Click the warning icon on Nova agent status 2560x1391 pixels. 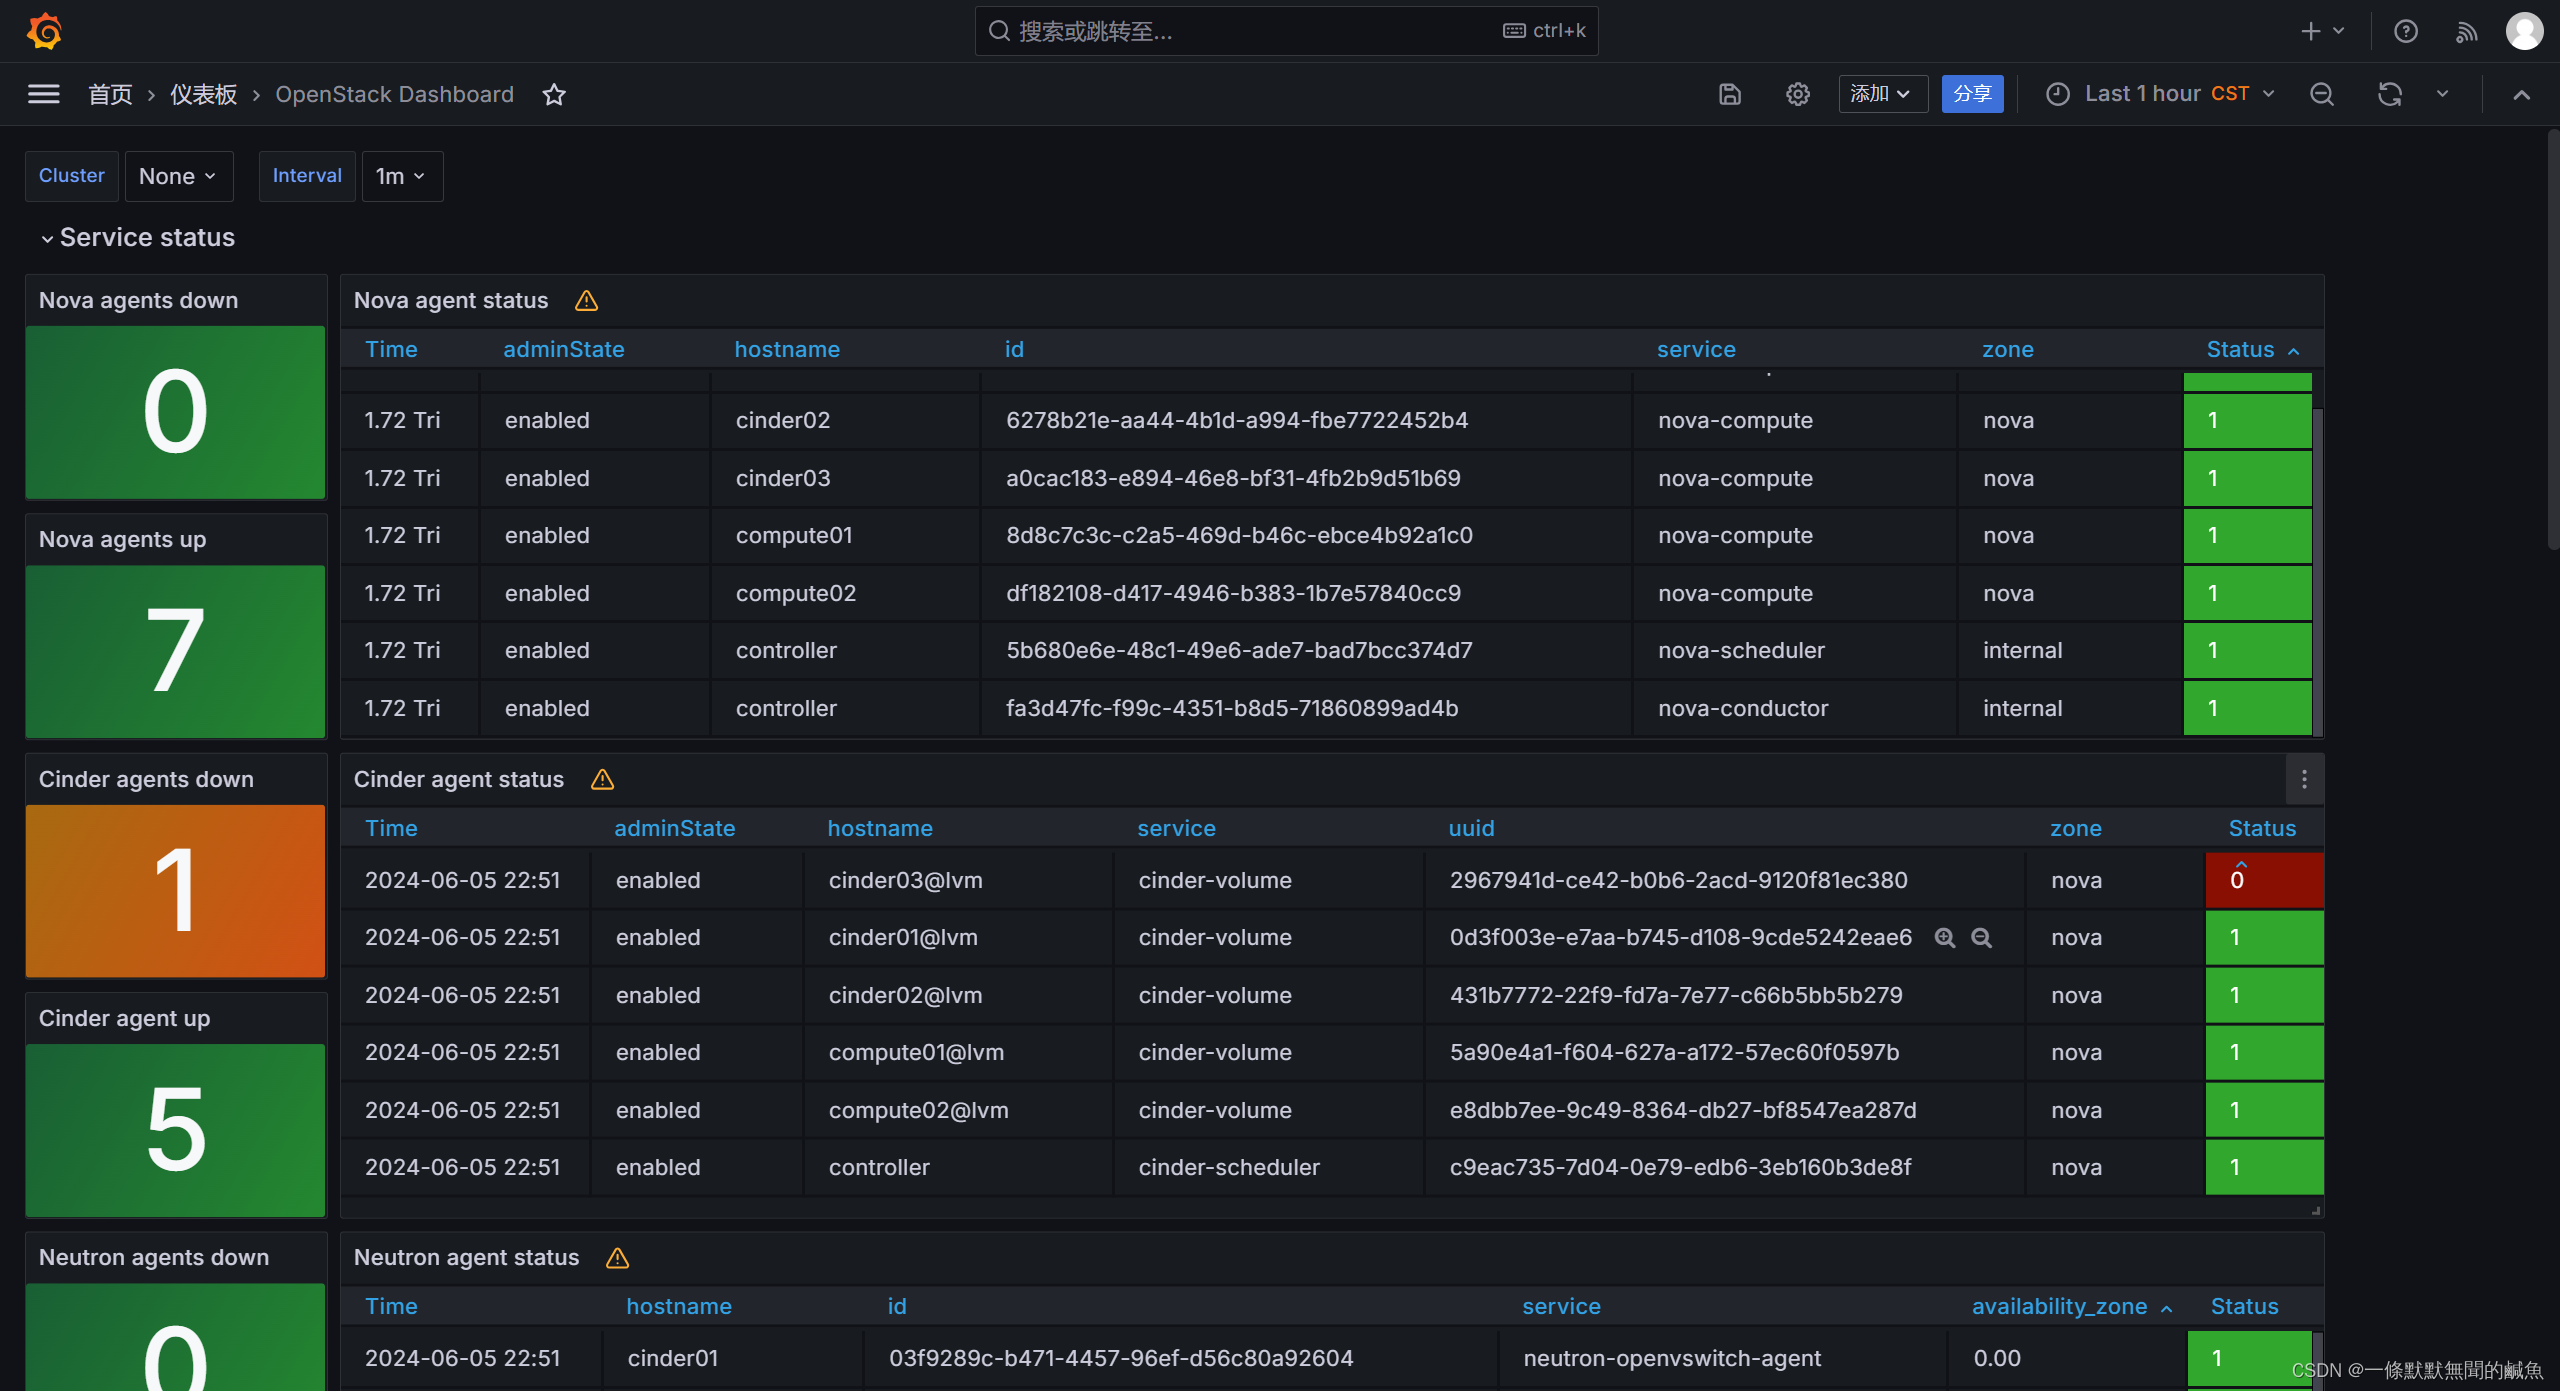pos(586,300)
